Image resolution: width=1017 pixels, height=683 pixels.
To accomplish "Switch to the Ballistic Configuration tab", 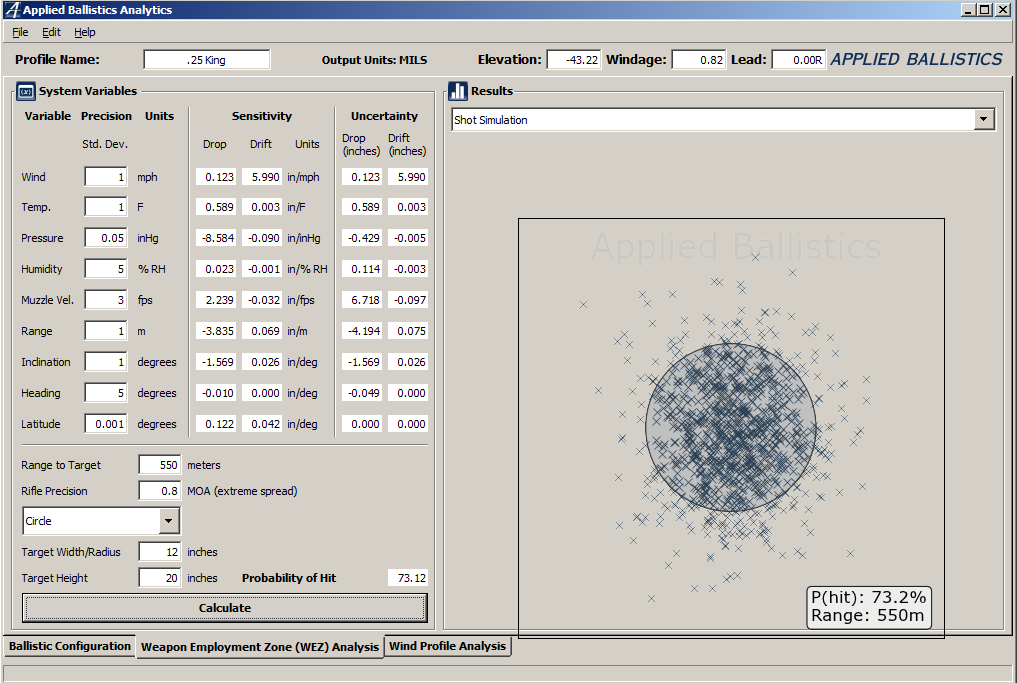I will (69, 646).
